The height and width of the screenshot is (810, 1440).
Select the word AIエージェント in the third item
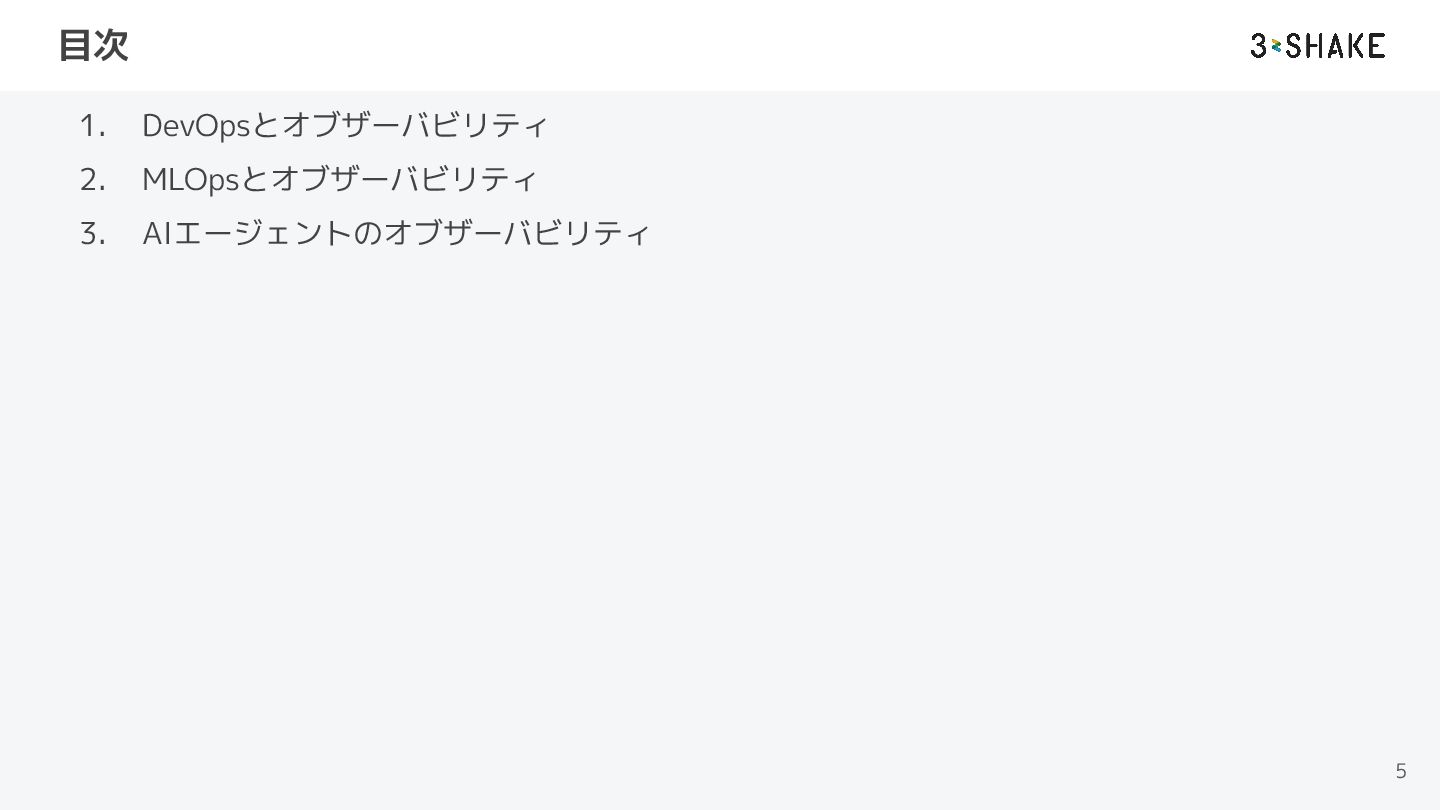pos(248,233)
